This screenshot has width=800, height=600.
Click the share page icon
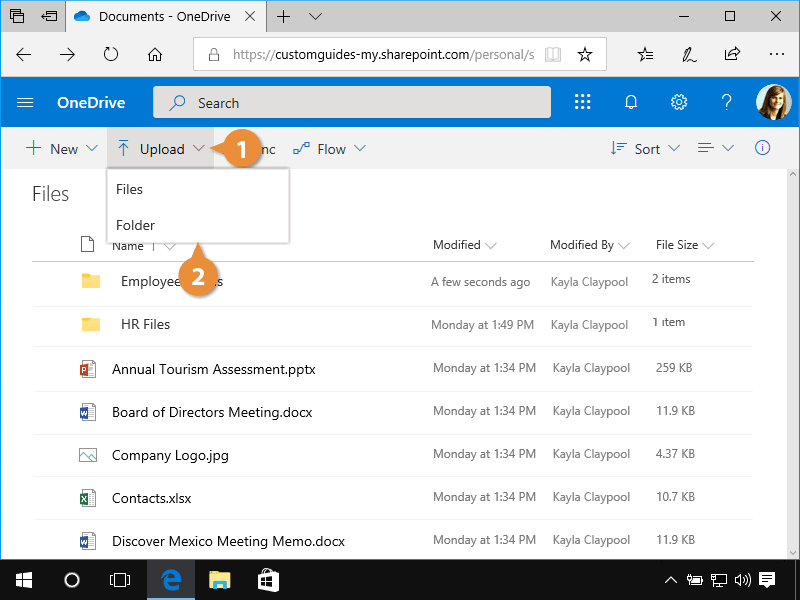tap(732, 54)
